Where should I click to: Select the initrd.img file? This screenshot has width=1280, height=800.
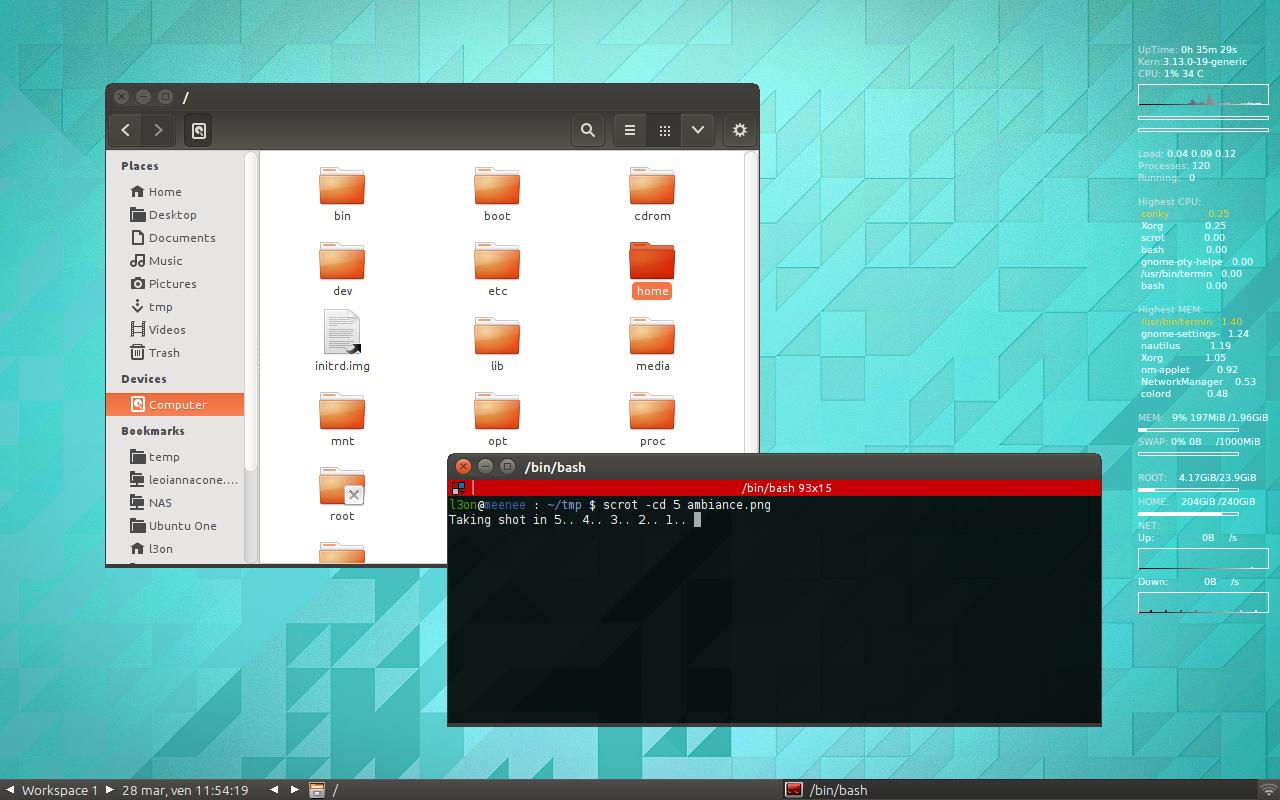[x=342, y=341]
